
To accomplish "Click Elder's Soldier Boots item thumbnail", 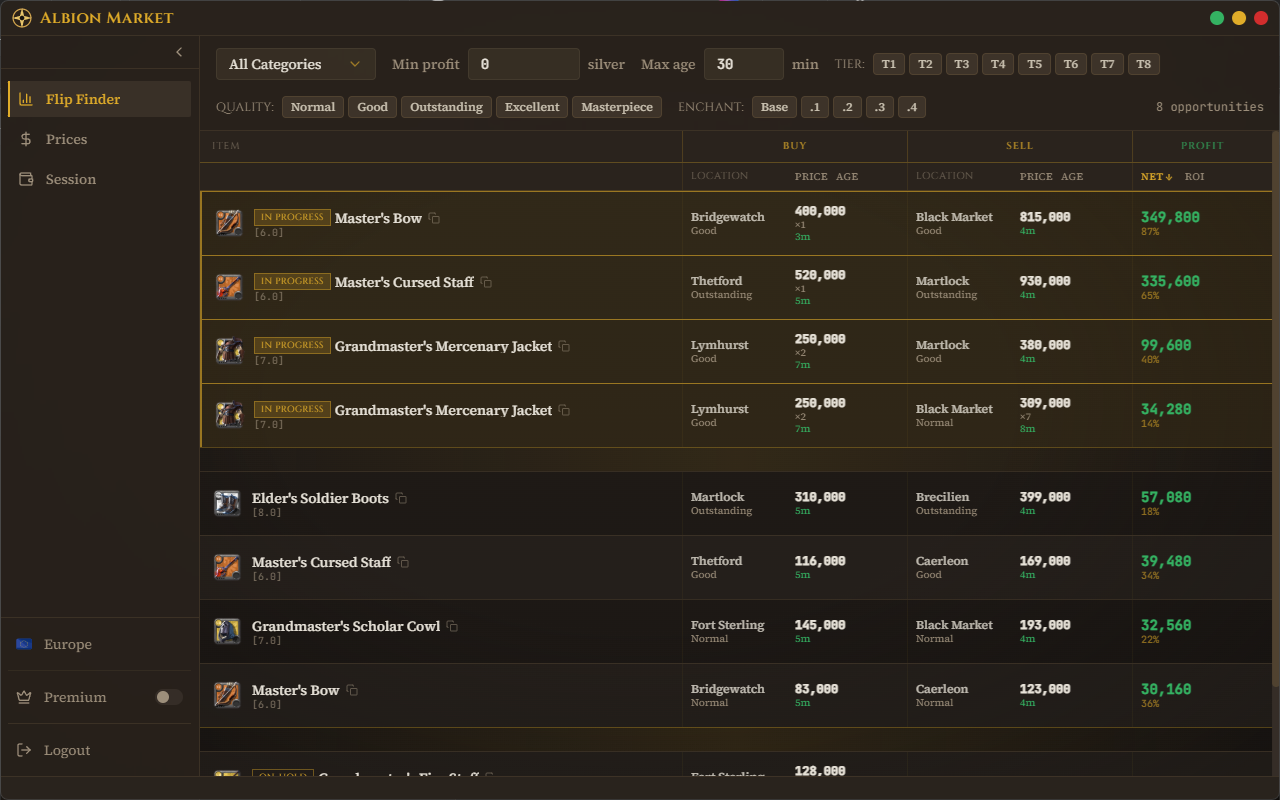I will 227,503.
